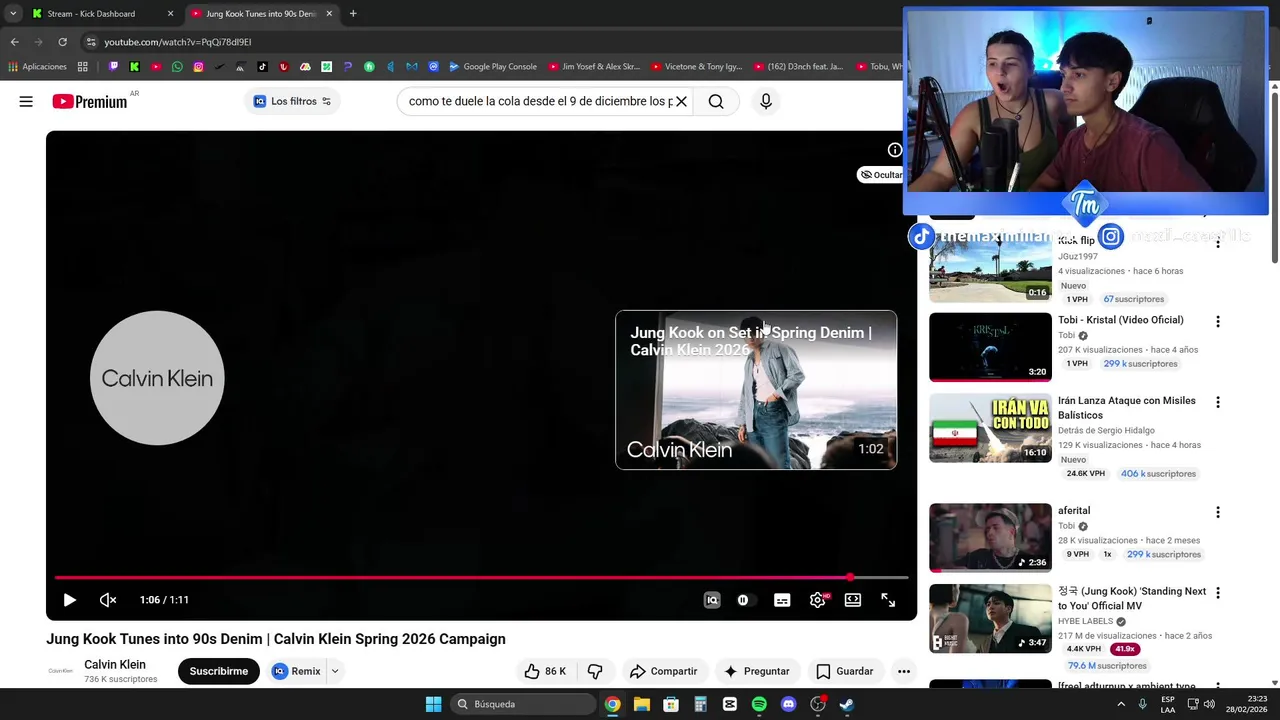
Task: Hide the end screen using Ocultar
Action: 880,175
